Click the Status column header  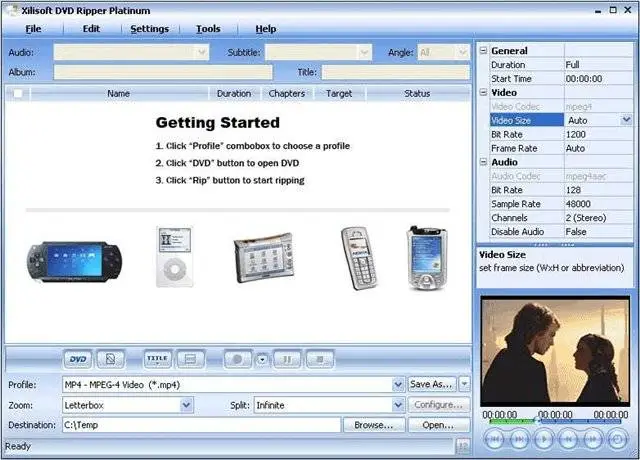417,93
